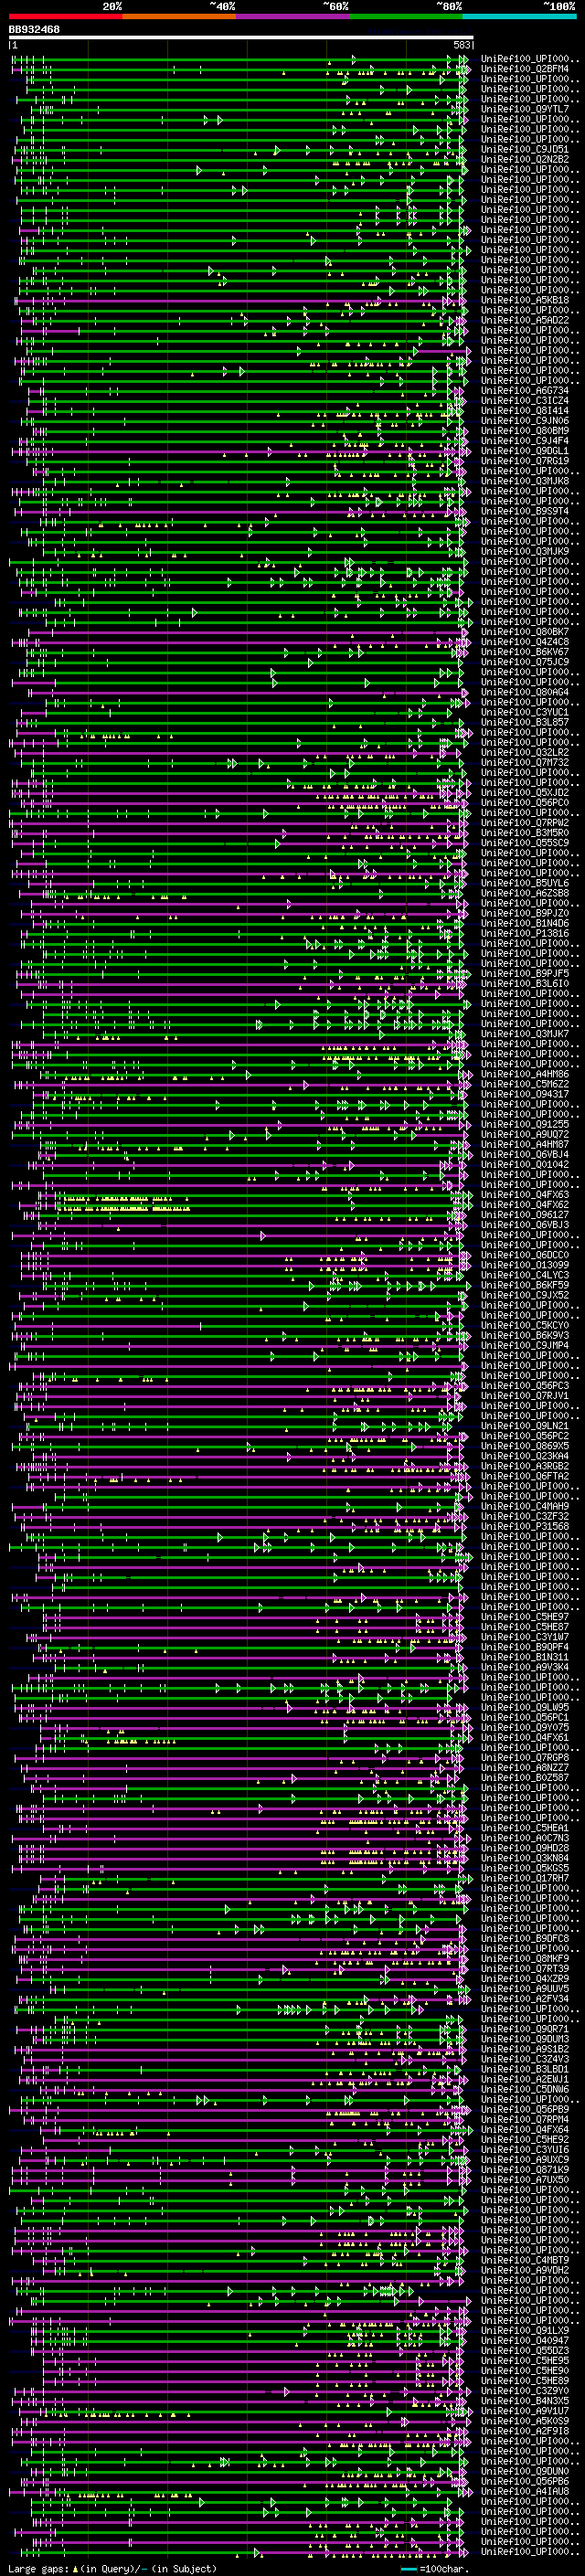Click the red 20% identity legend bar
The height and width of the screenshot is (2576, 585).
(x=65, y=16)
